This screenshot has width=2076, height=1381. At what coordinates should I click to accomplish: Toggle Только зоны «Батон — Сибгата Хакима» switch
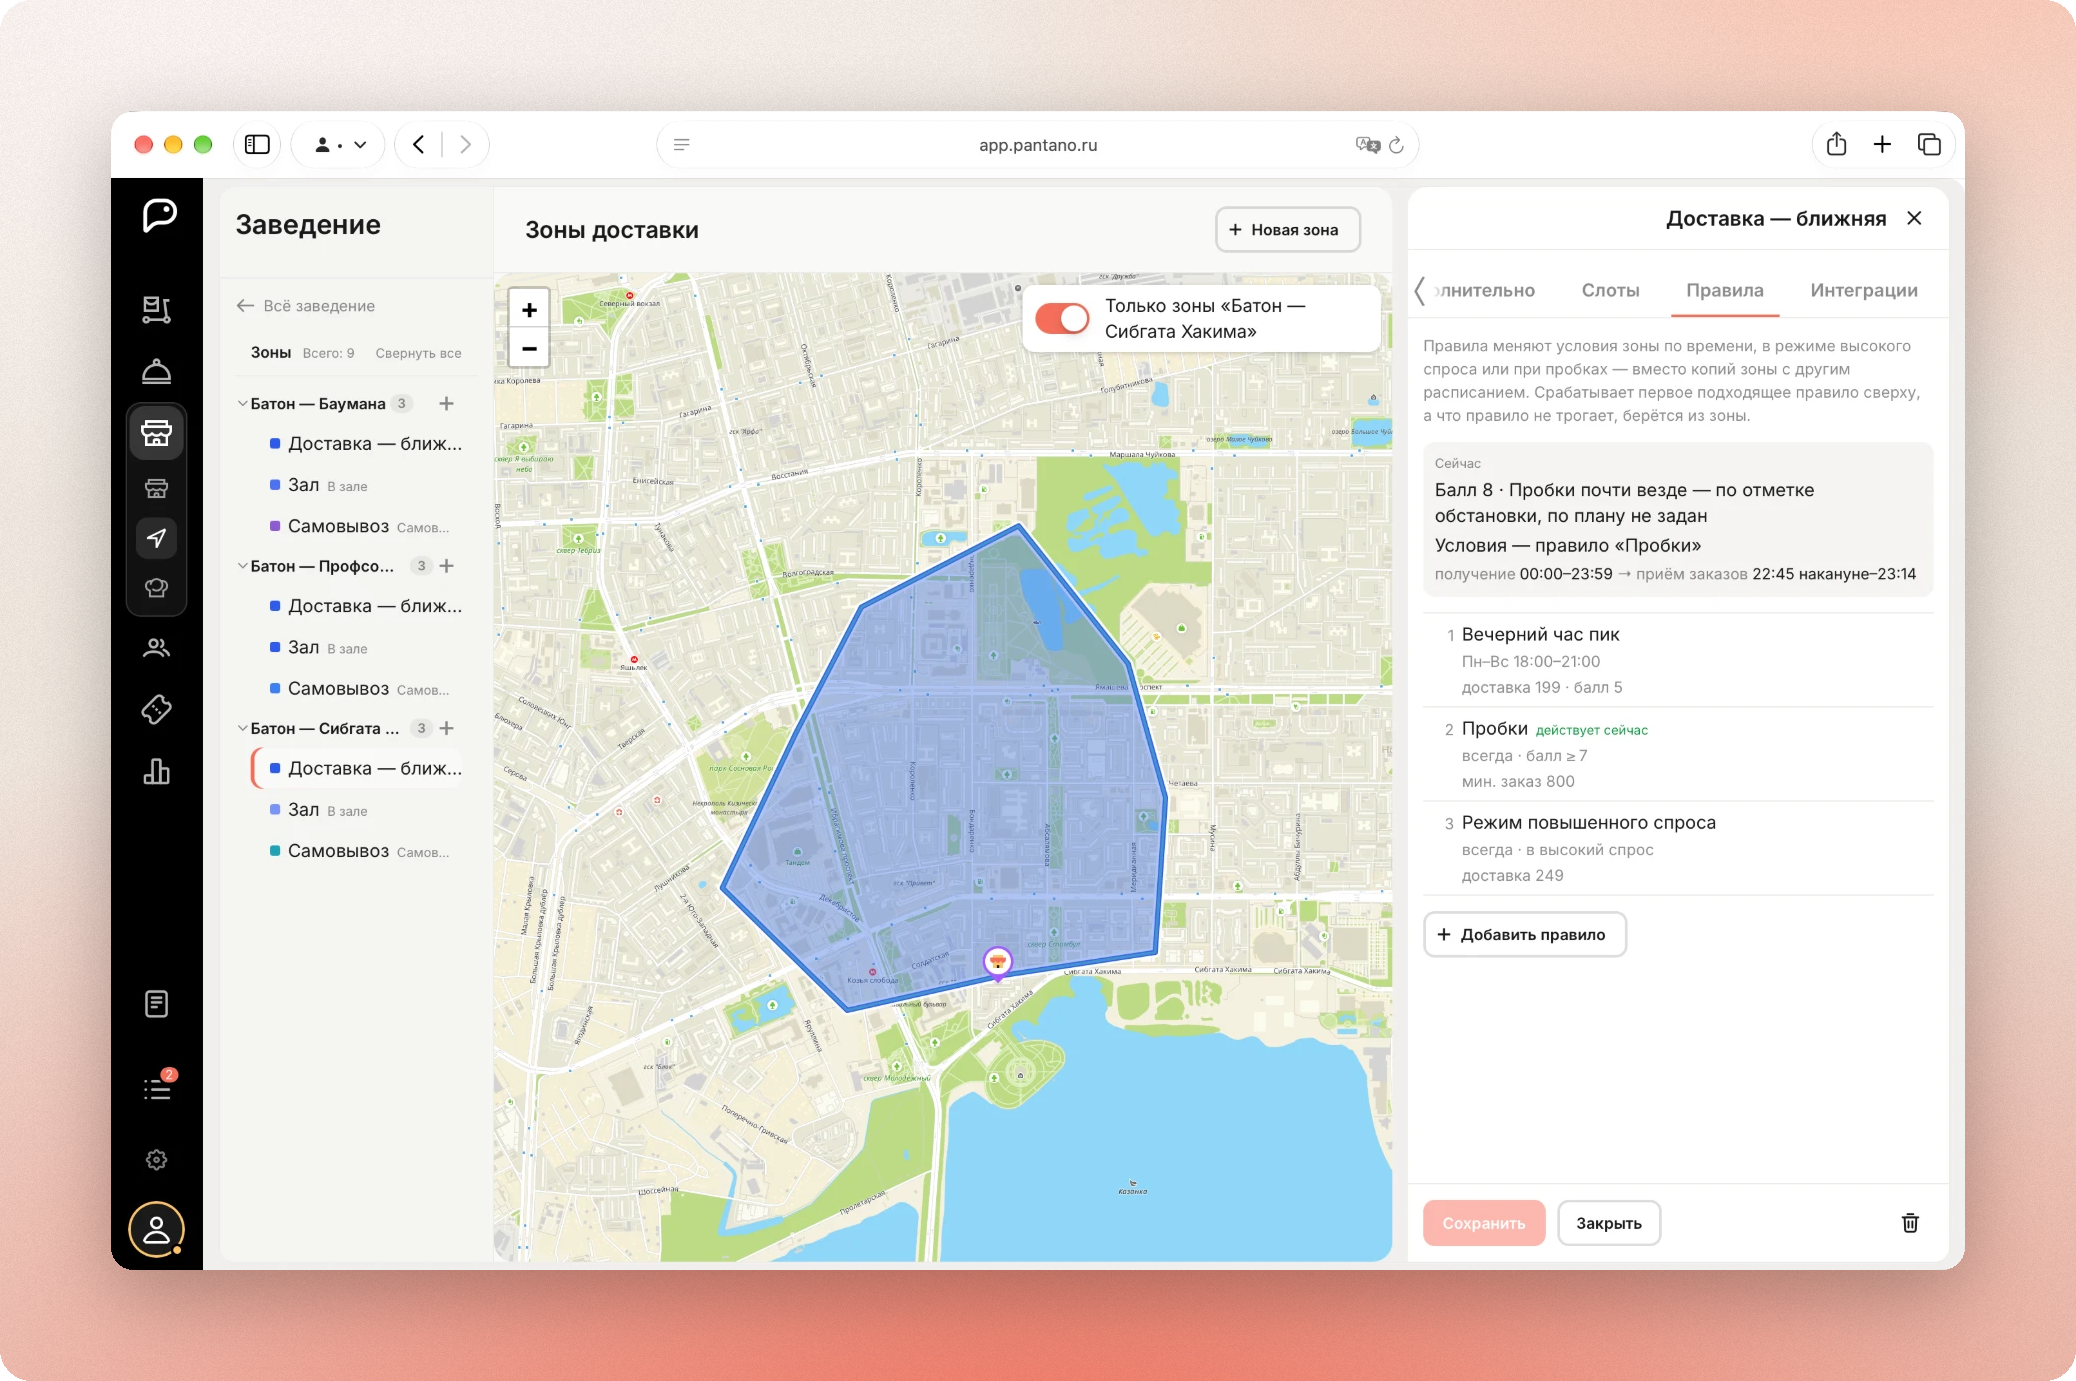1061,319
